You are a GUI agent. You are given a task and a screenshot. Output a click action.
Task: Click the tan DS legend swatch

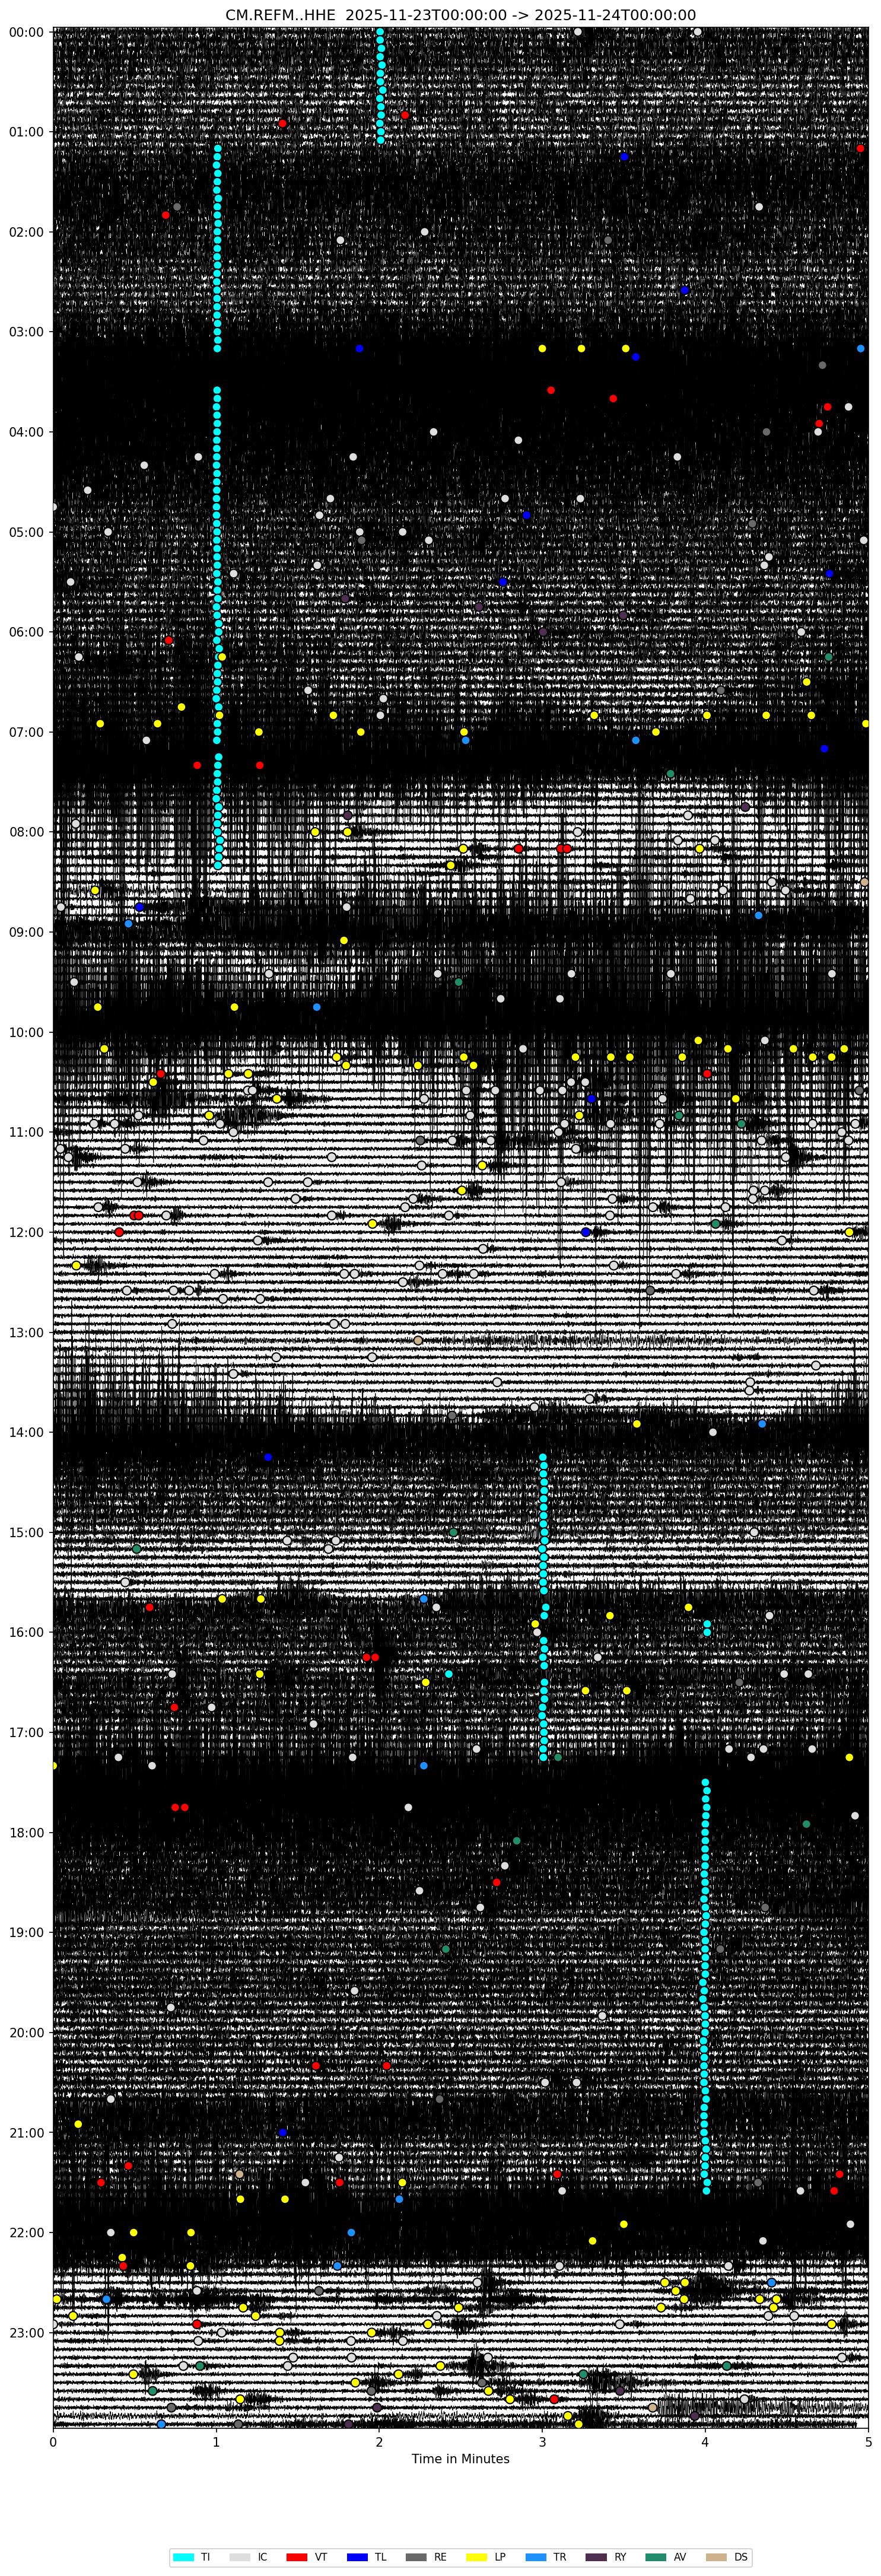(715, 2557)
